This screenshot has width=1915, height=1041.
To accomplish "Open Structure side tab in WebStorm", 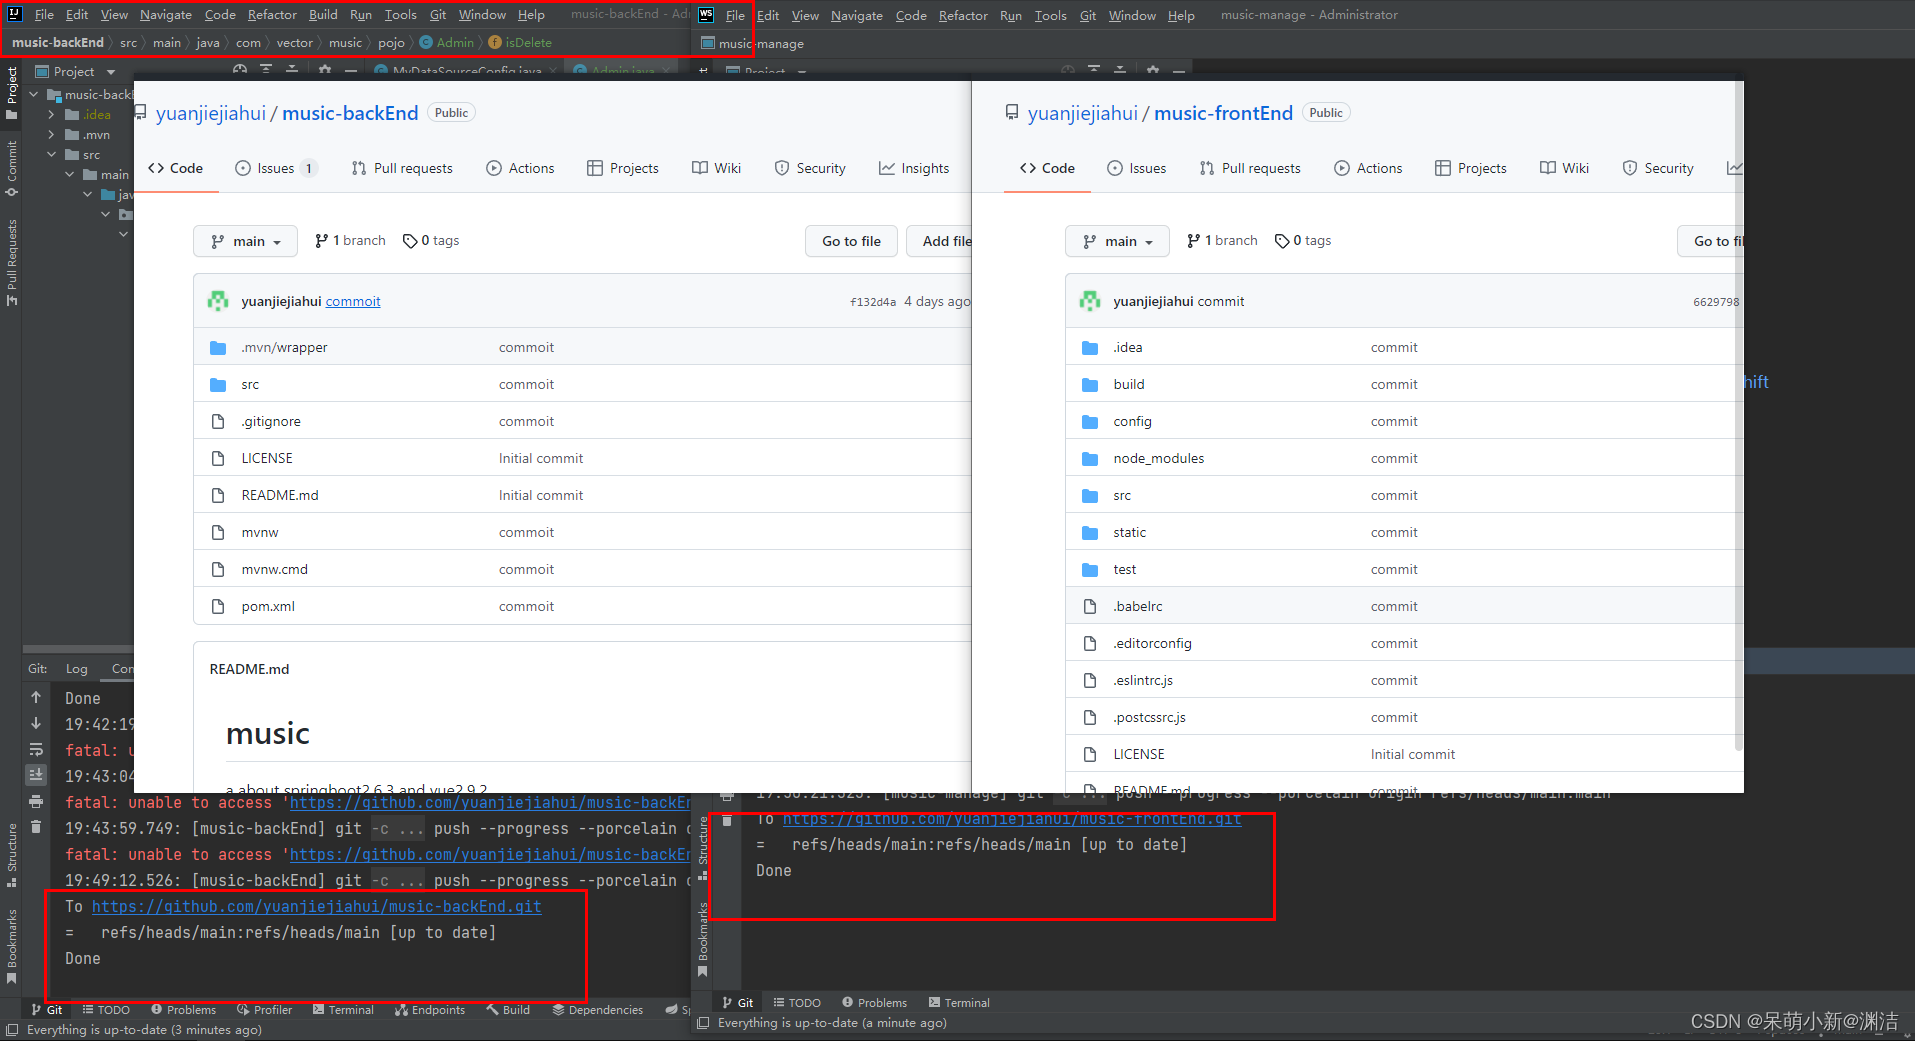I will pos(702,848).
